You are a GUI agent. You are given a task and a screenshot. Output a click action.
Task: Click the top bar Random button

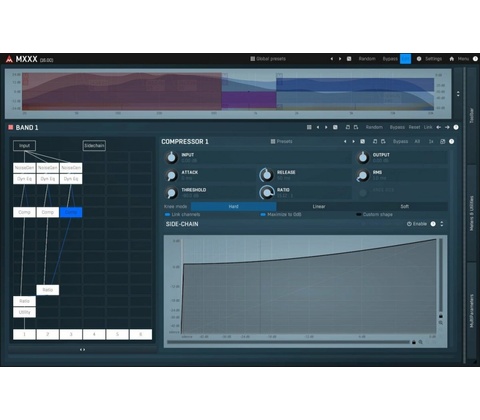pyautogui.click(x=367, y=59)
